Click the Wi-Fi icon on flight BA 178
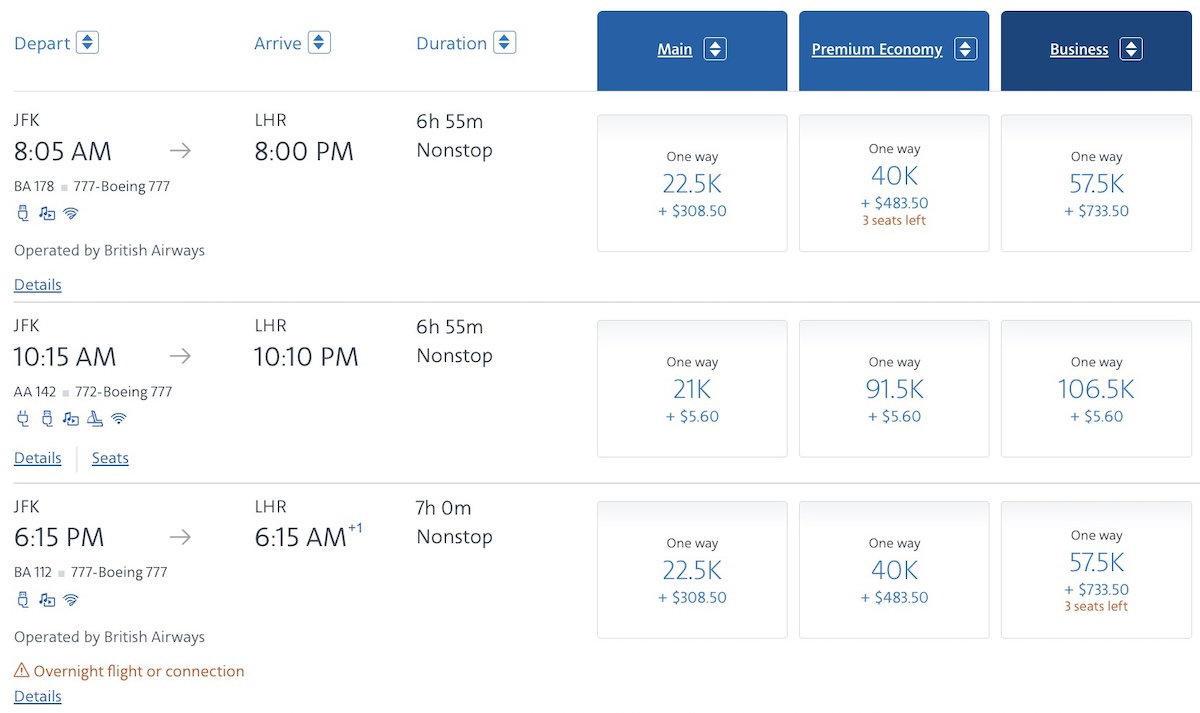The width and height of the screenshot is (1200, 713). pos(70,213)
